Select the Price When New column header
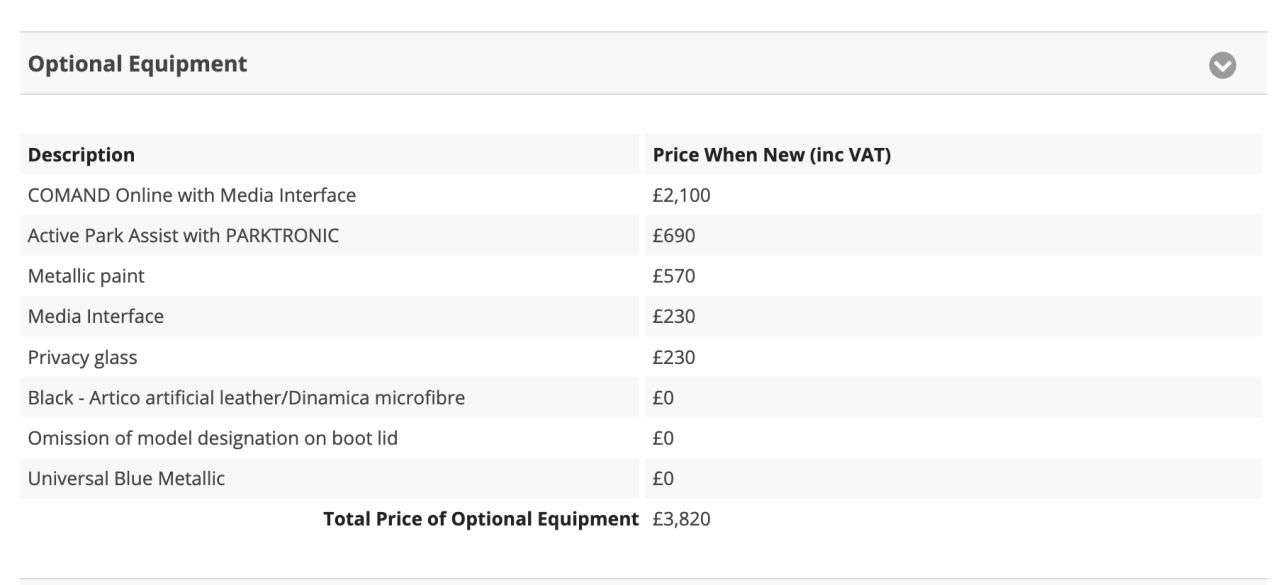This screenshot has height=585, width=1280. [x=771, y=155]
